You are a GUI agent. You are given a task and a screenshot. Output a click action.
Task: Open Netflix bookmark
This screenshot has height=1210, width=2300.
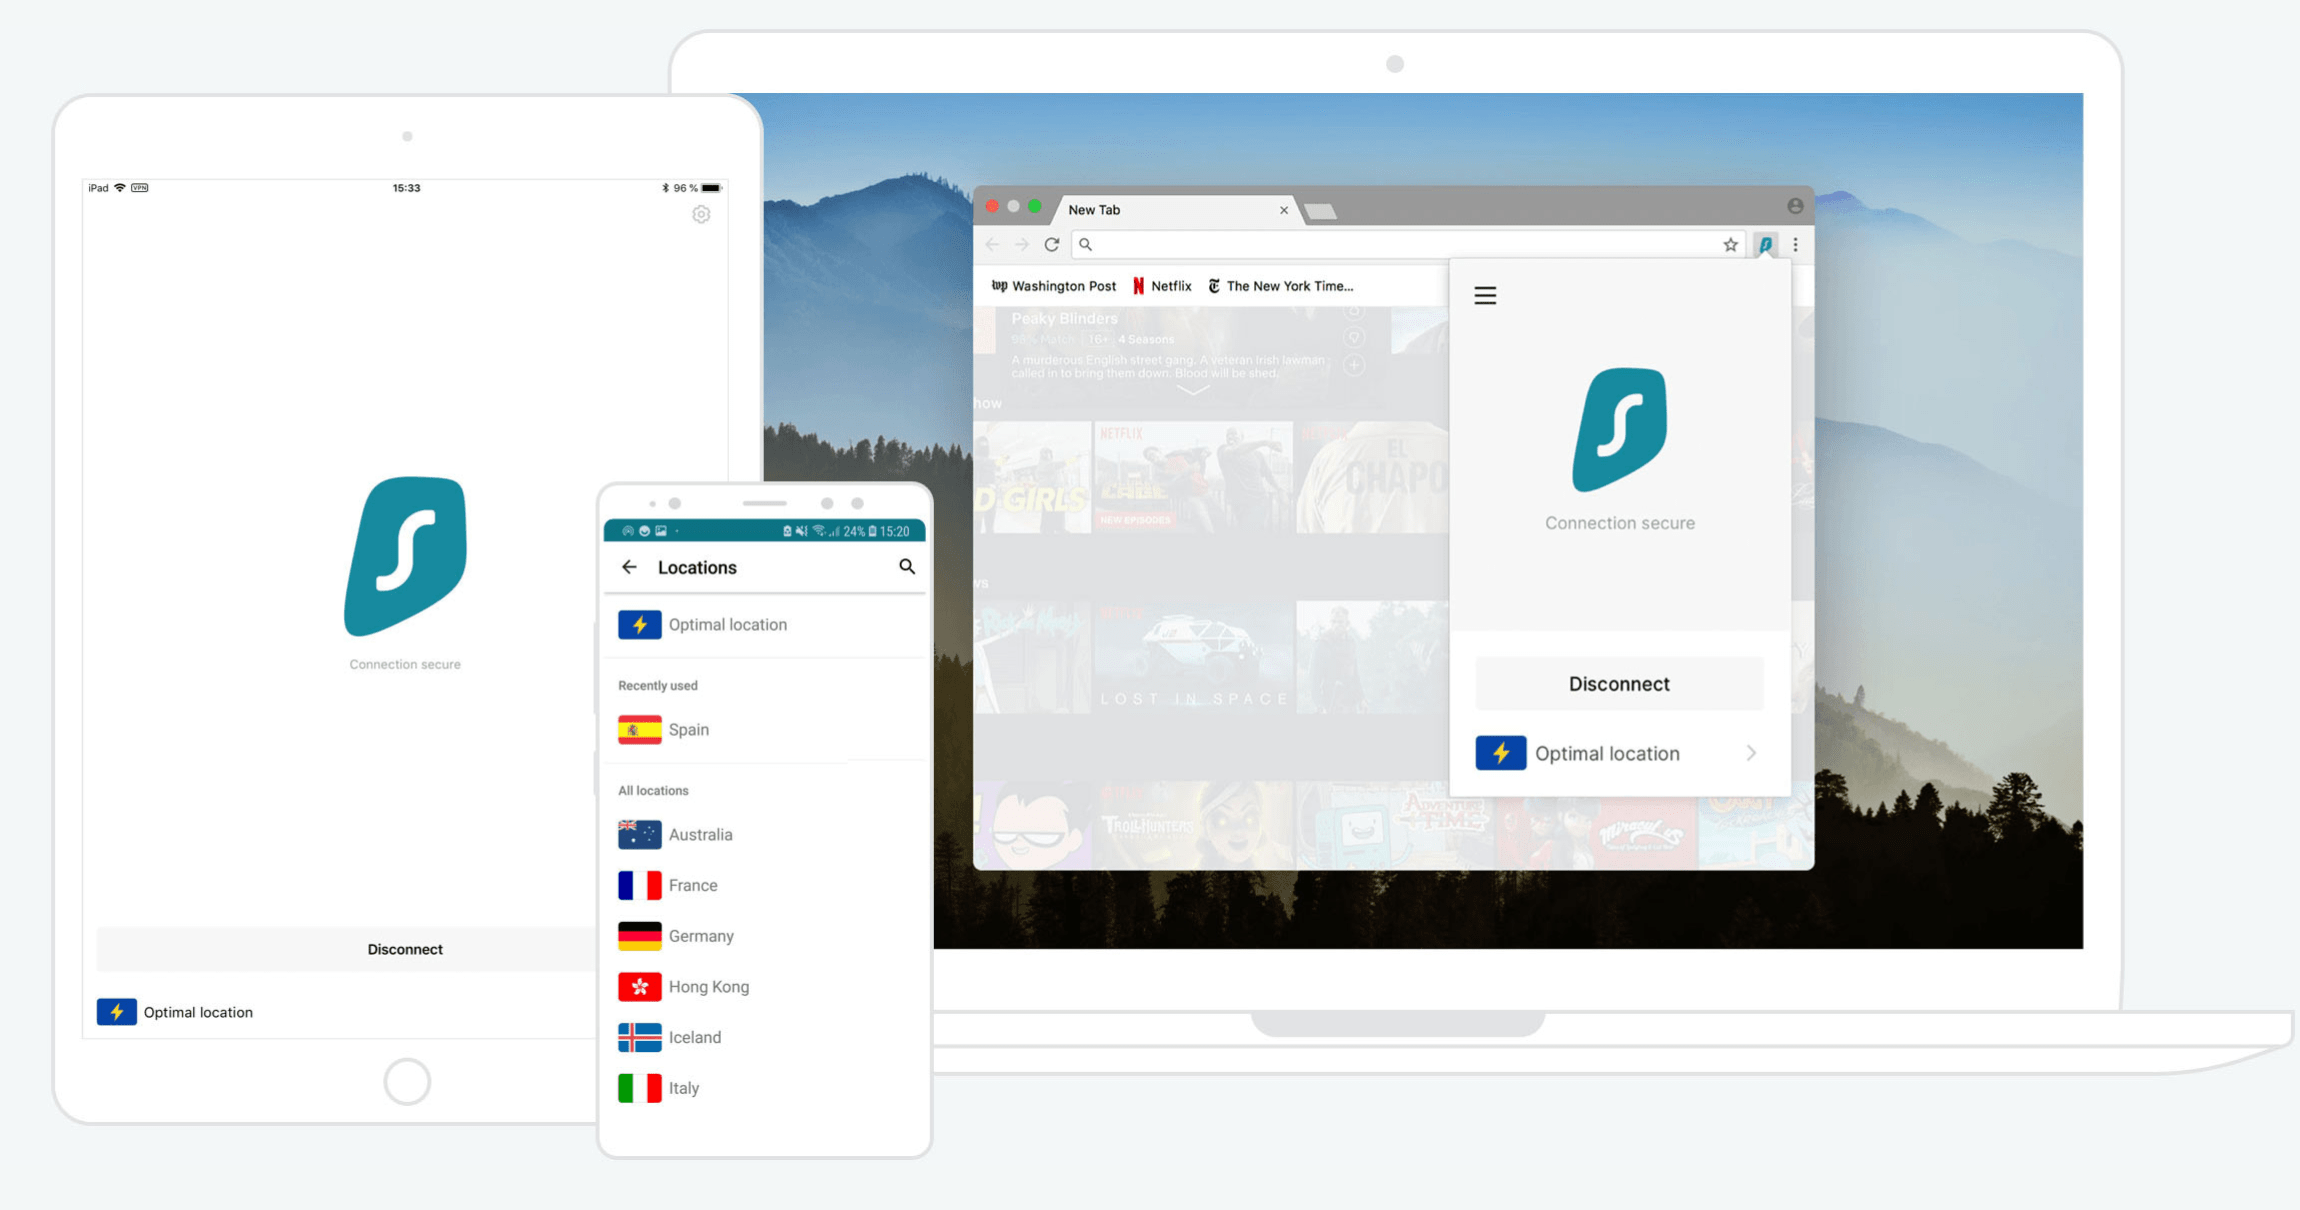pyautogui.click(x=1162, y=286)
